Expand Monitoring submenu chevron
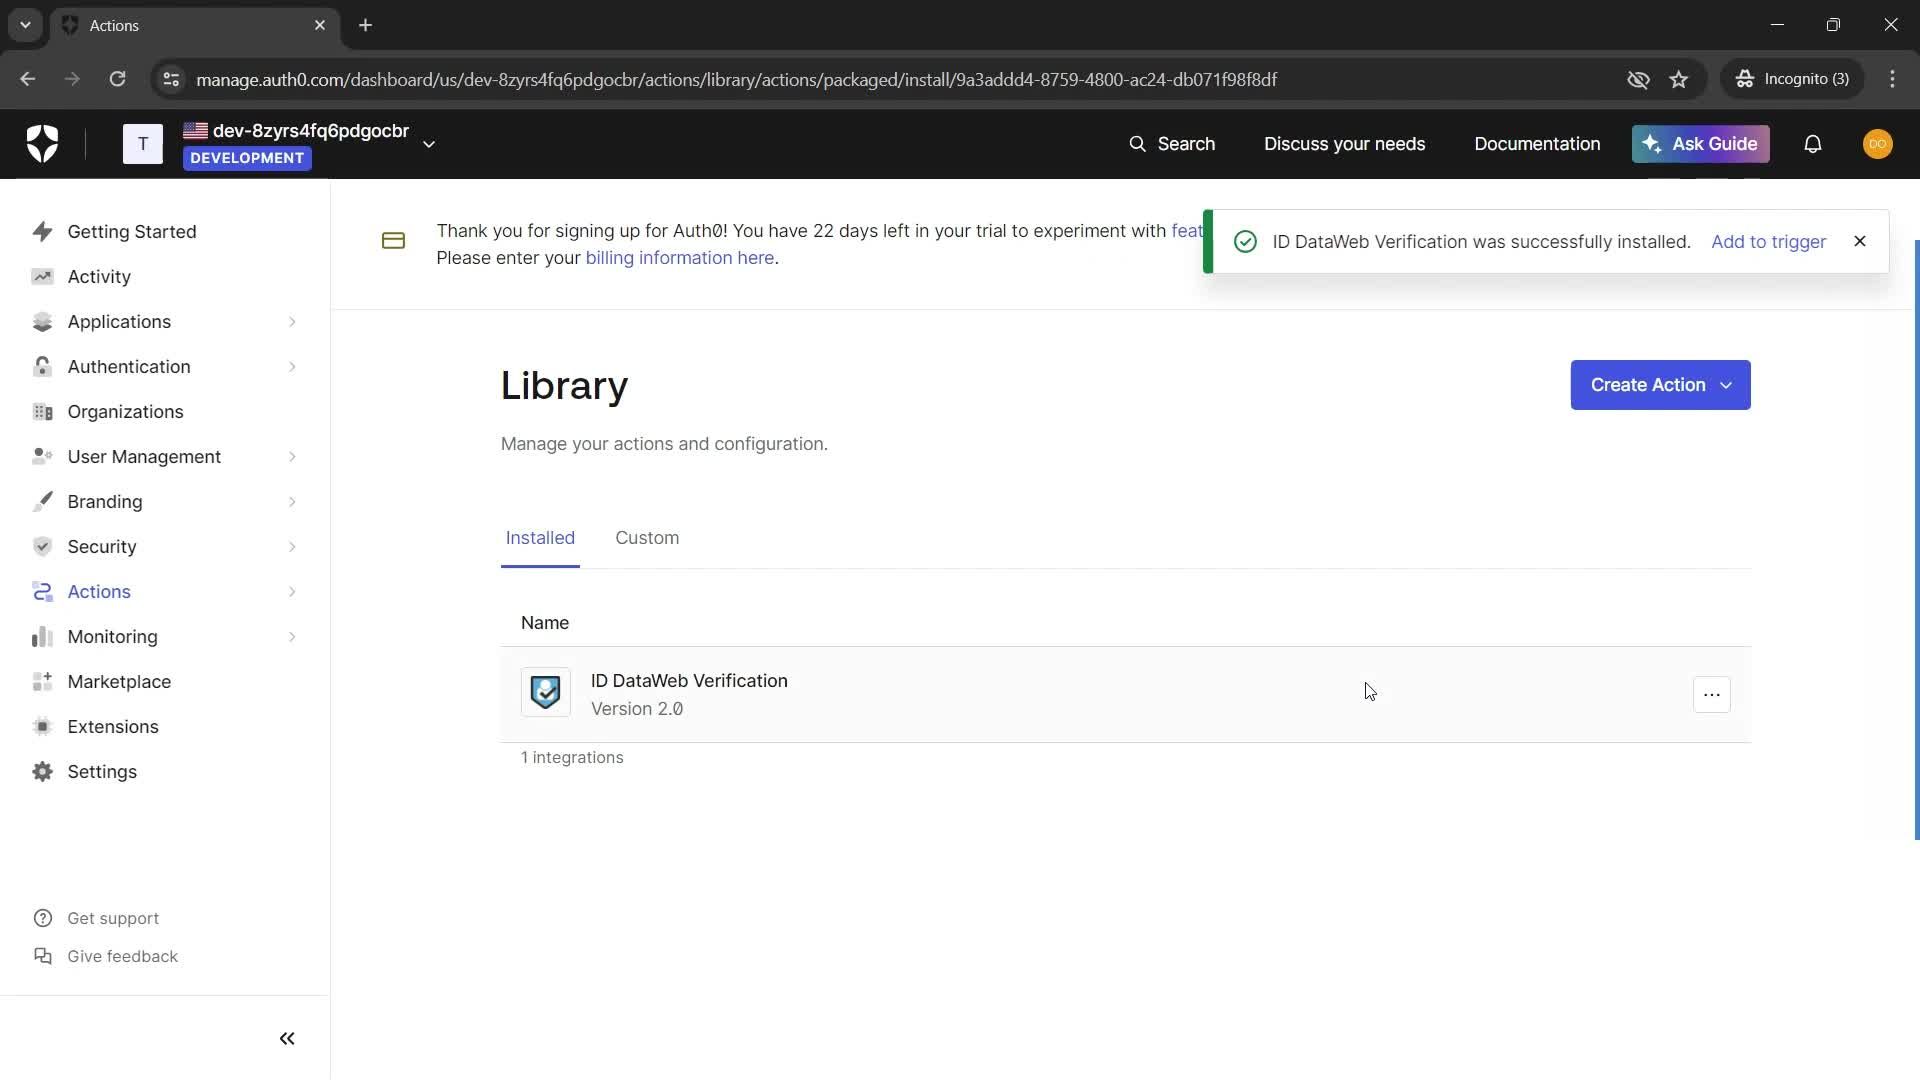1920x1080 pixels. tap(292, 637)
